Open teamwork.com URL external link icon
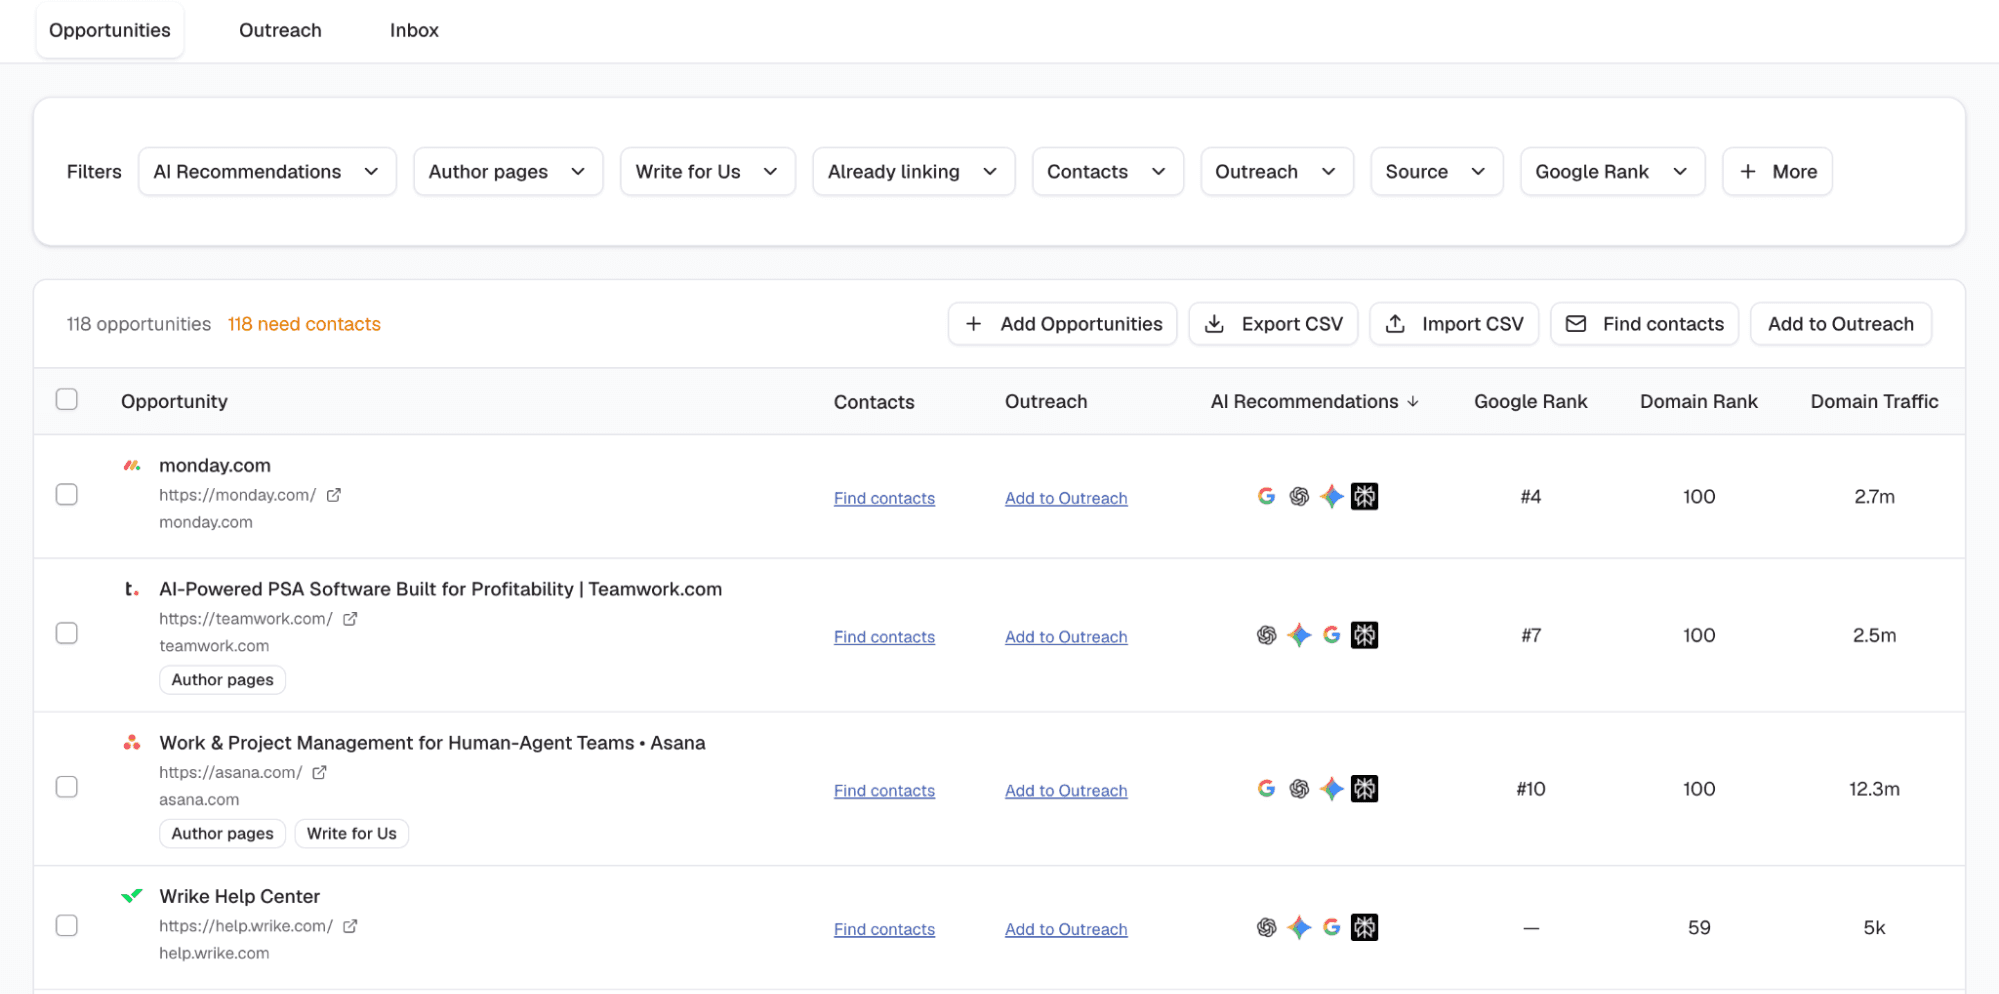 [x=350, y=619]
